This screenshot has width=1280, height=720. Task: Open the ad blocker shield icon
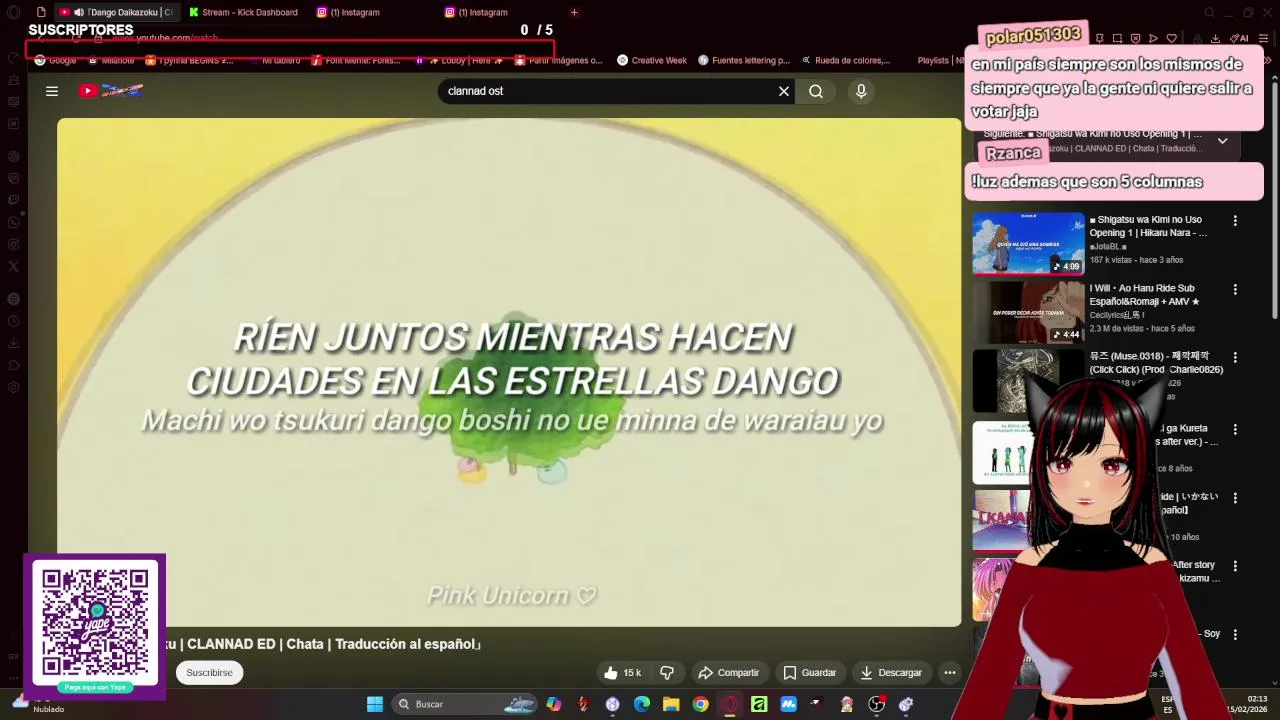tap(1135, 38)
